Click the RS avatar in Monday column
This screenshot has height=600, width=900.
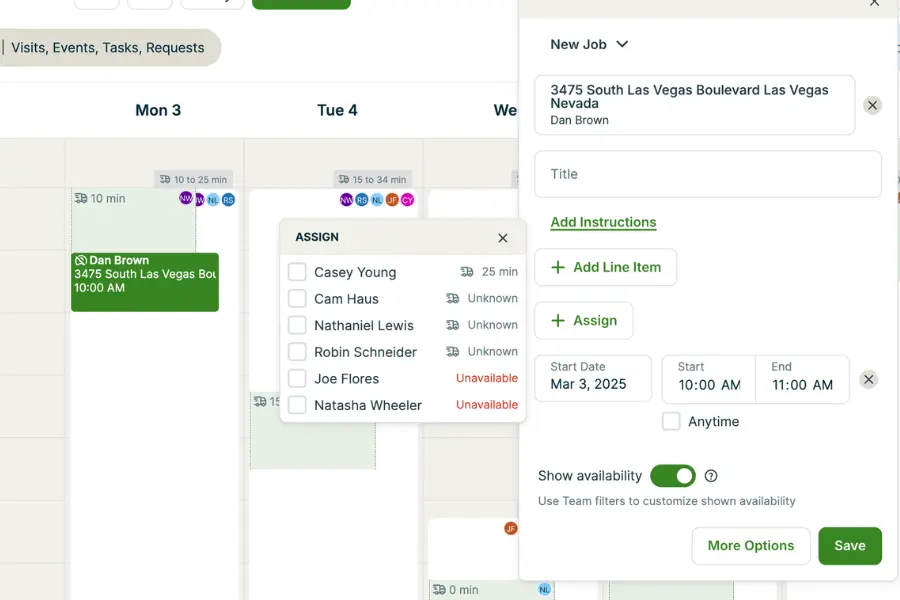coord(228,200)
